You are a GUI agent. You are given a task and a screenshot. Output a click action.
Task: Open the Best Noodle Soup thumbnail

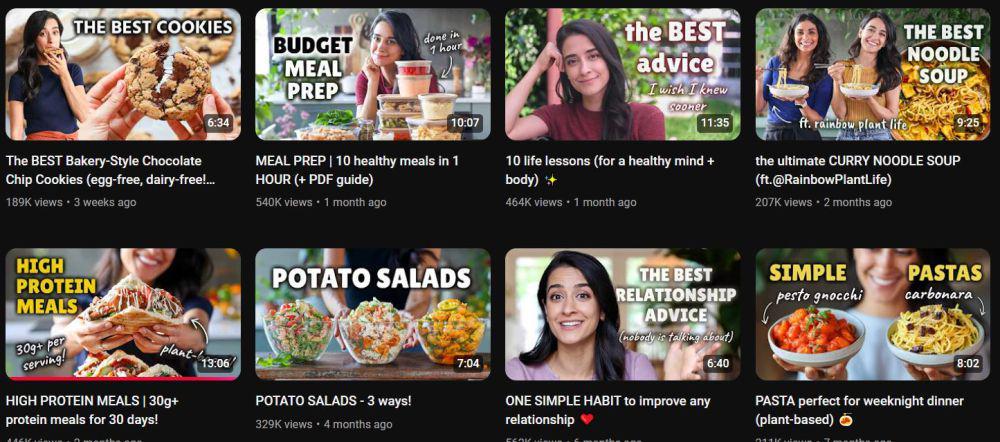click(x=873, y=74)
